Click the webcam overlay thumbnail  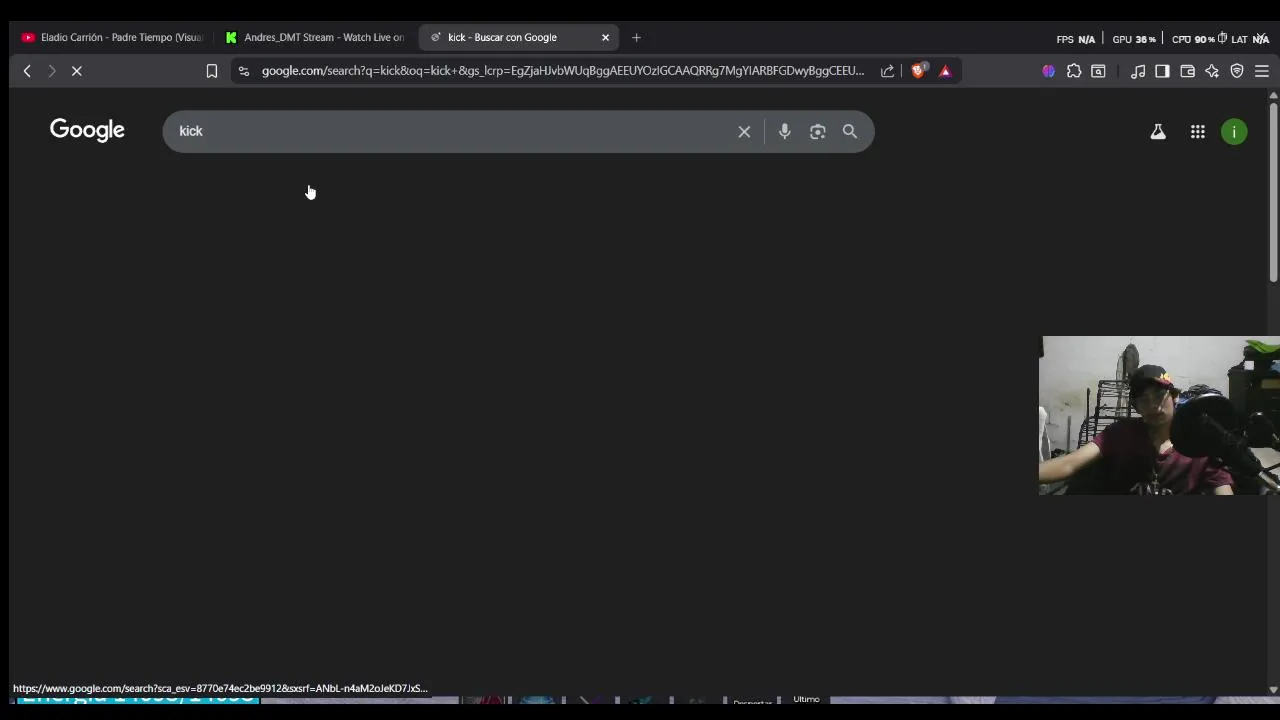coord(1160,415)
